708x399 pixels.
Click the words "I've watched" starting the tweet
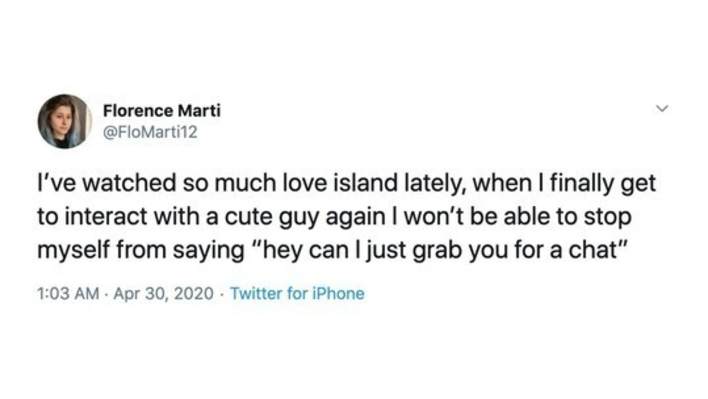(107, 183)
